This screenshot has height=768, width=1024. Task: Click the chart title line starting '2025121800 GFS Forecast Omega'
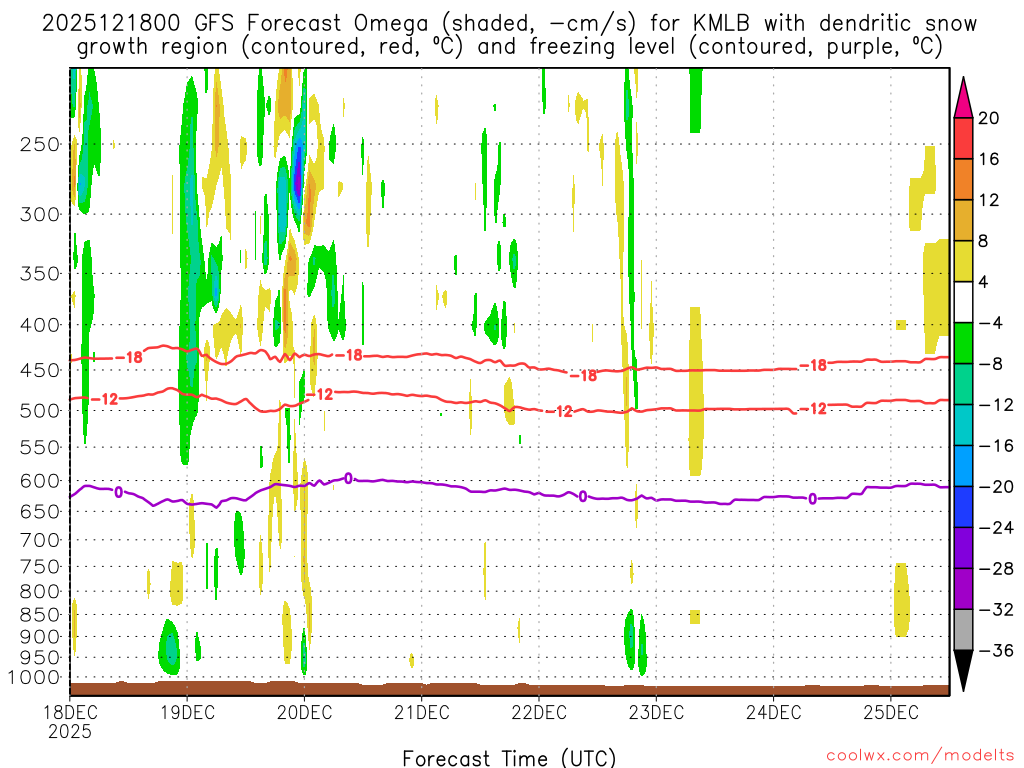click(x=509, y=24)
